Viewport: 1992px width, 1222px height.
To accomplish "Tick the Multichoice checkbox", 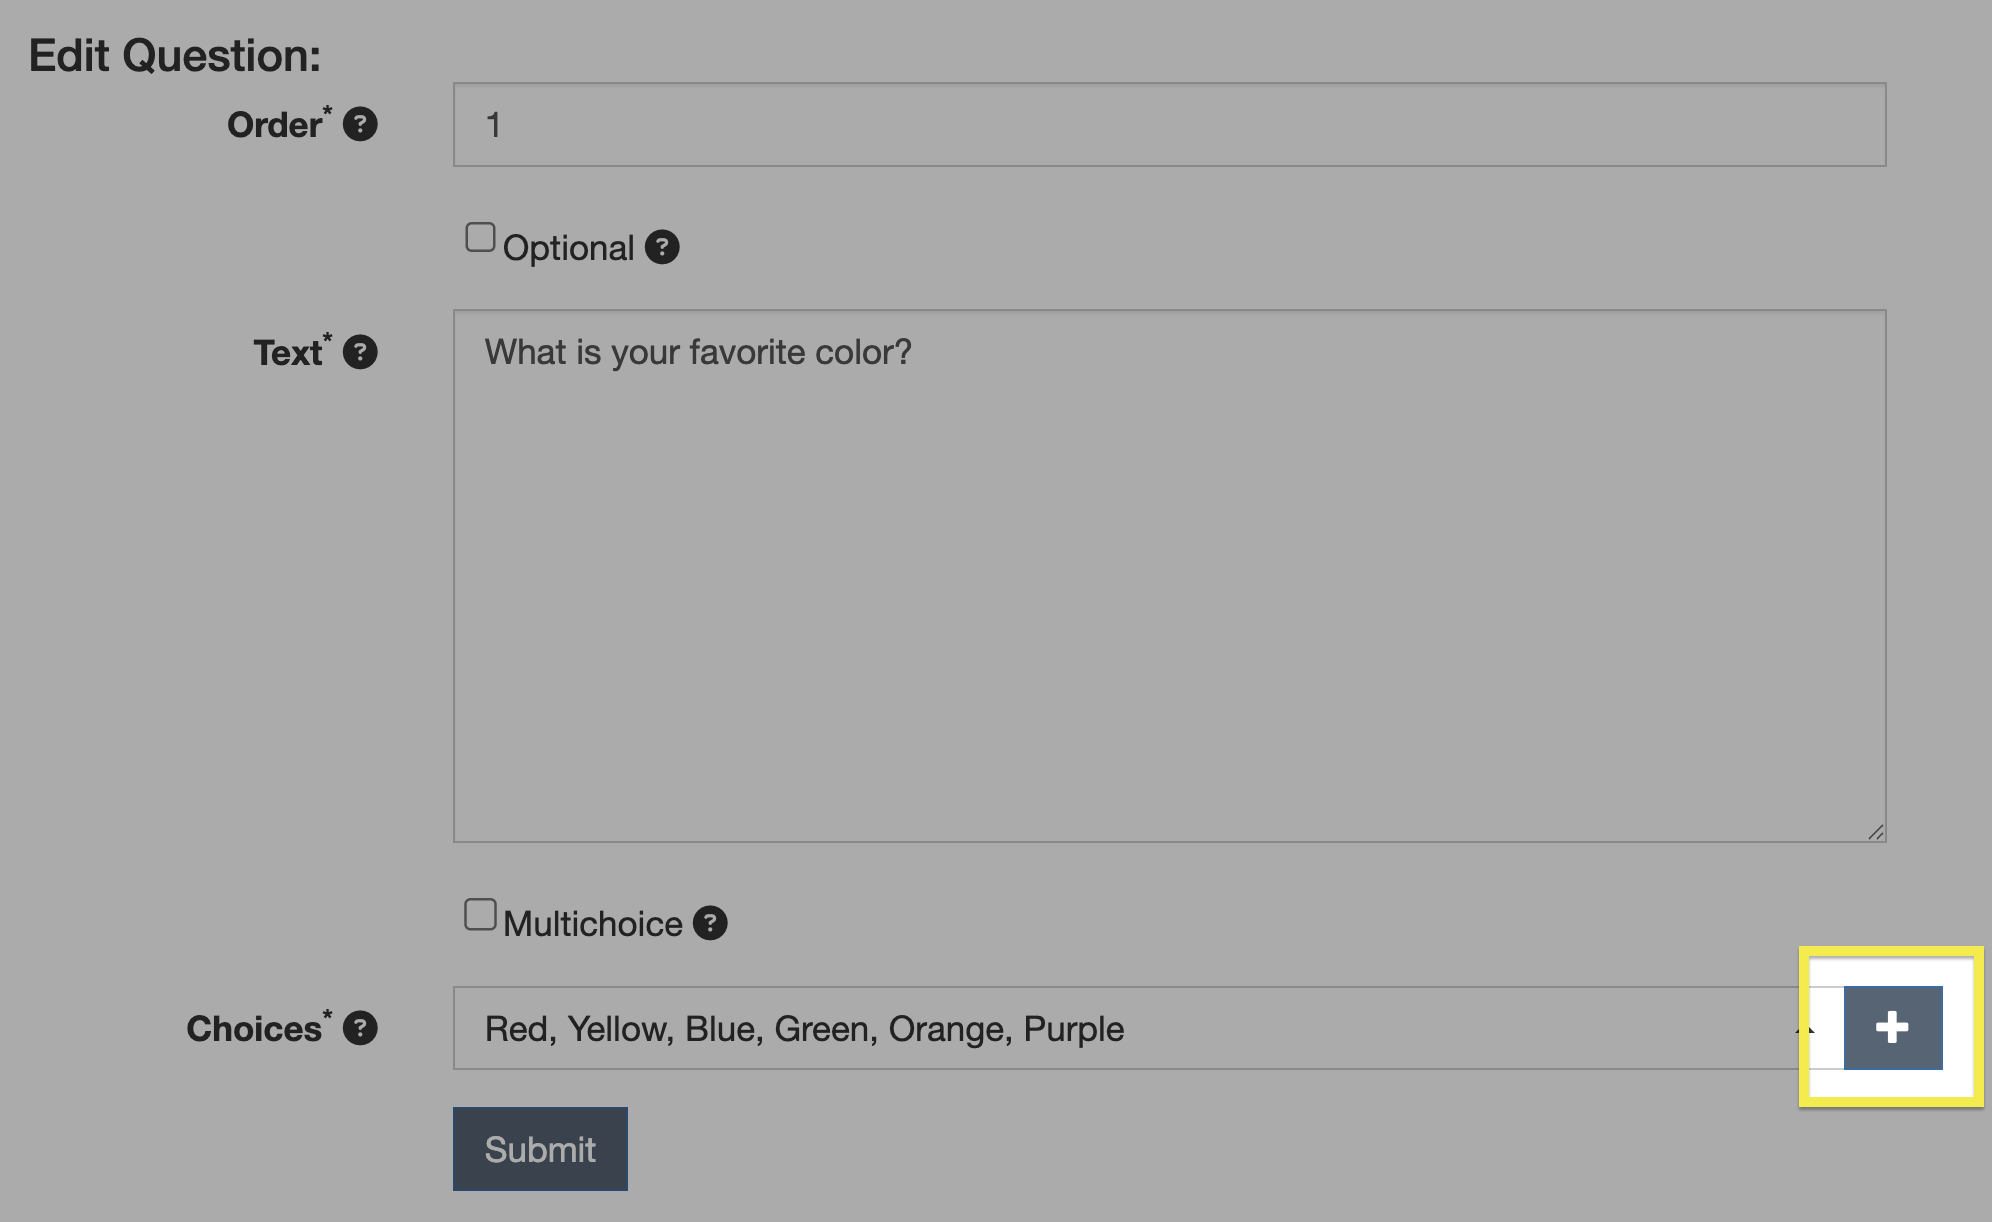I will pos(480,914).
